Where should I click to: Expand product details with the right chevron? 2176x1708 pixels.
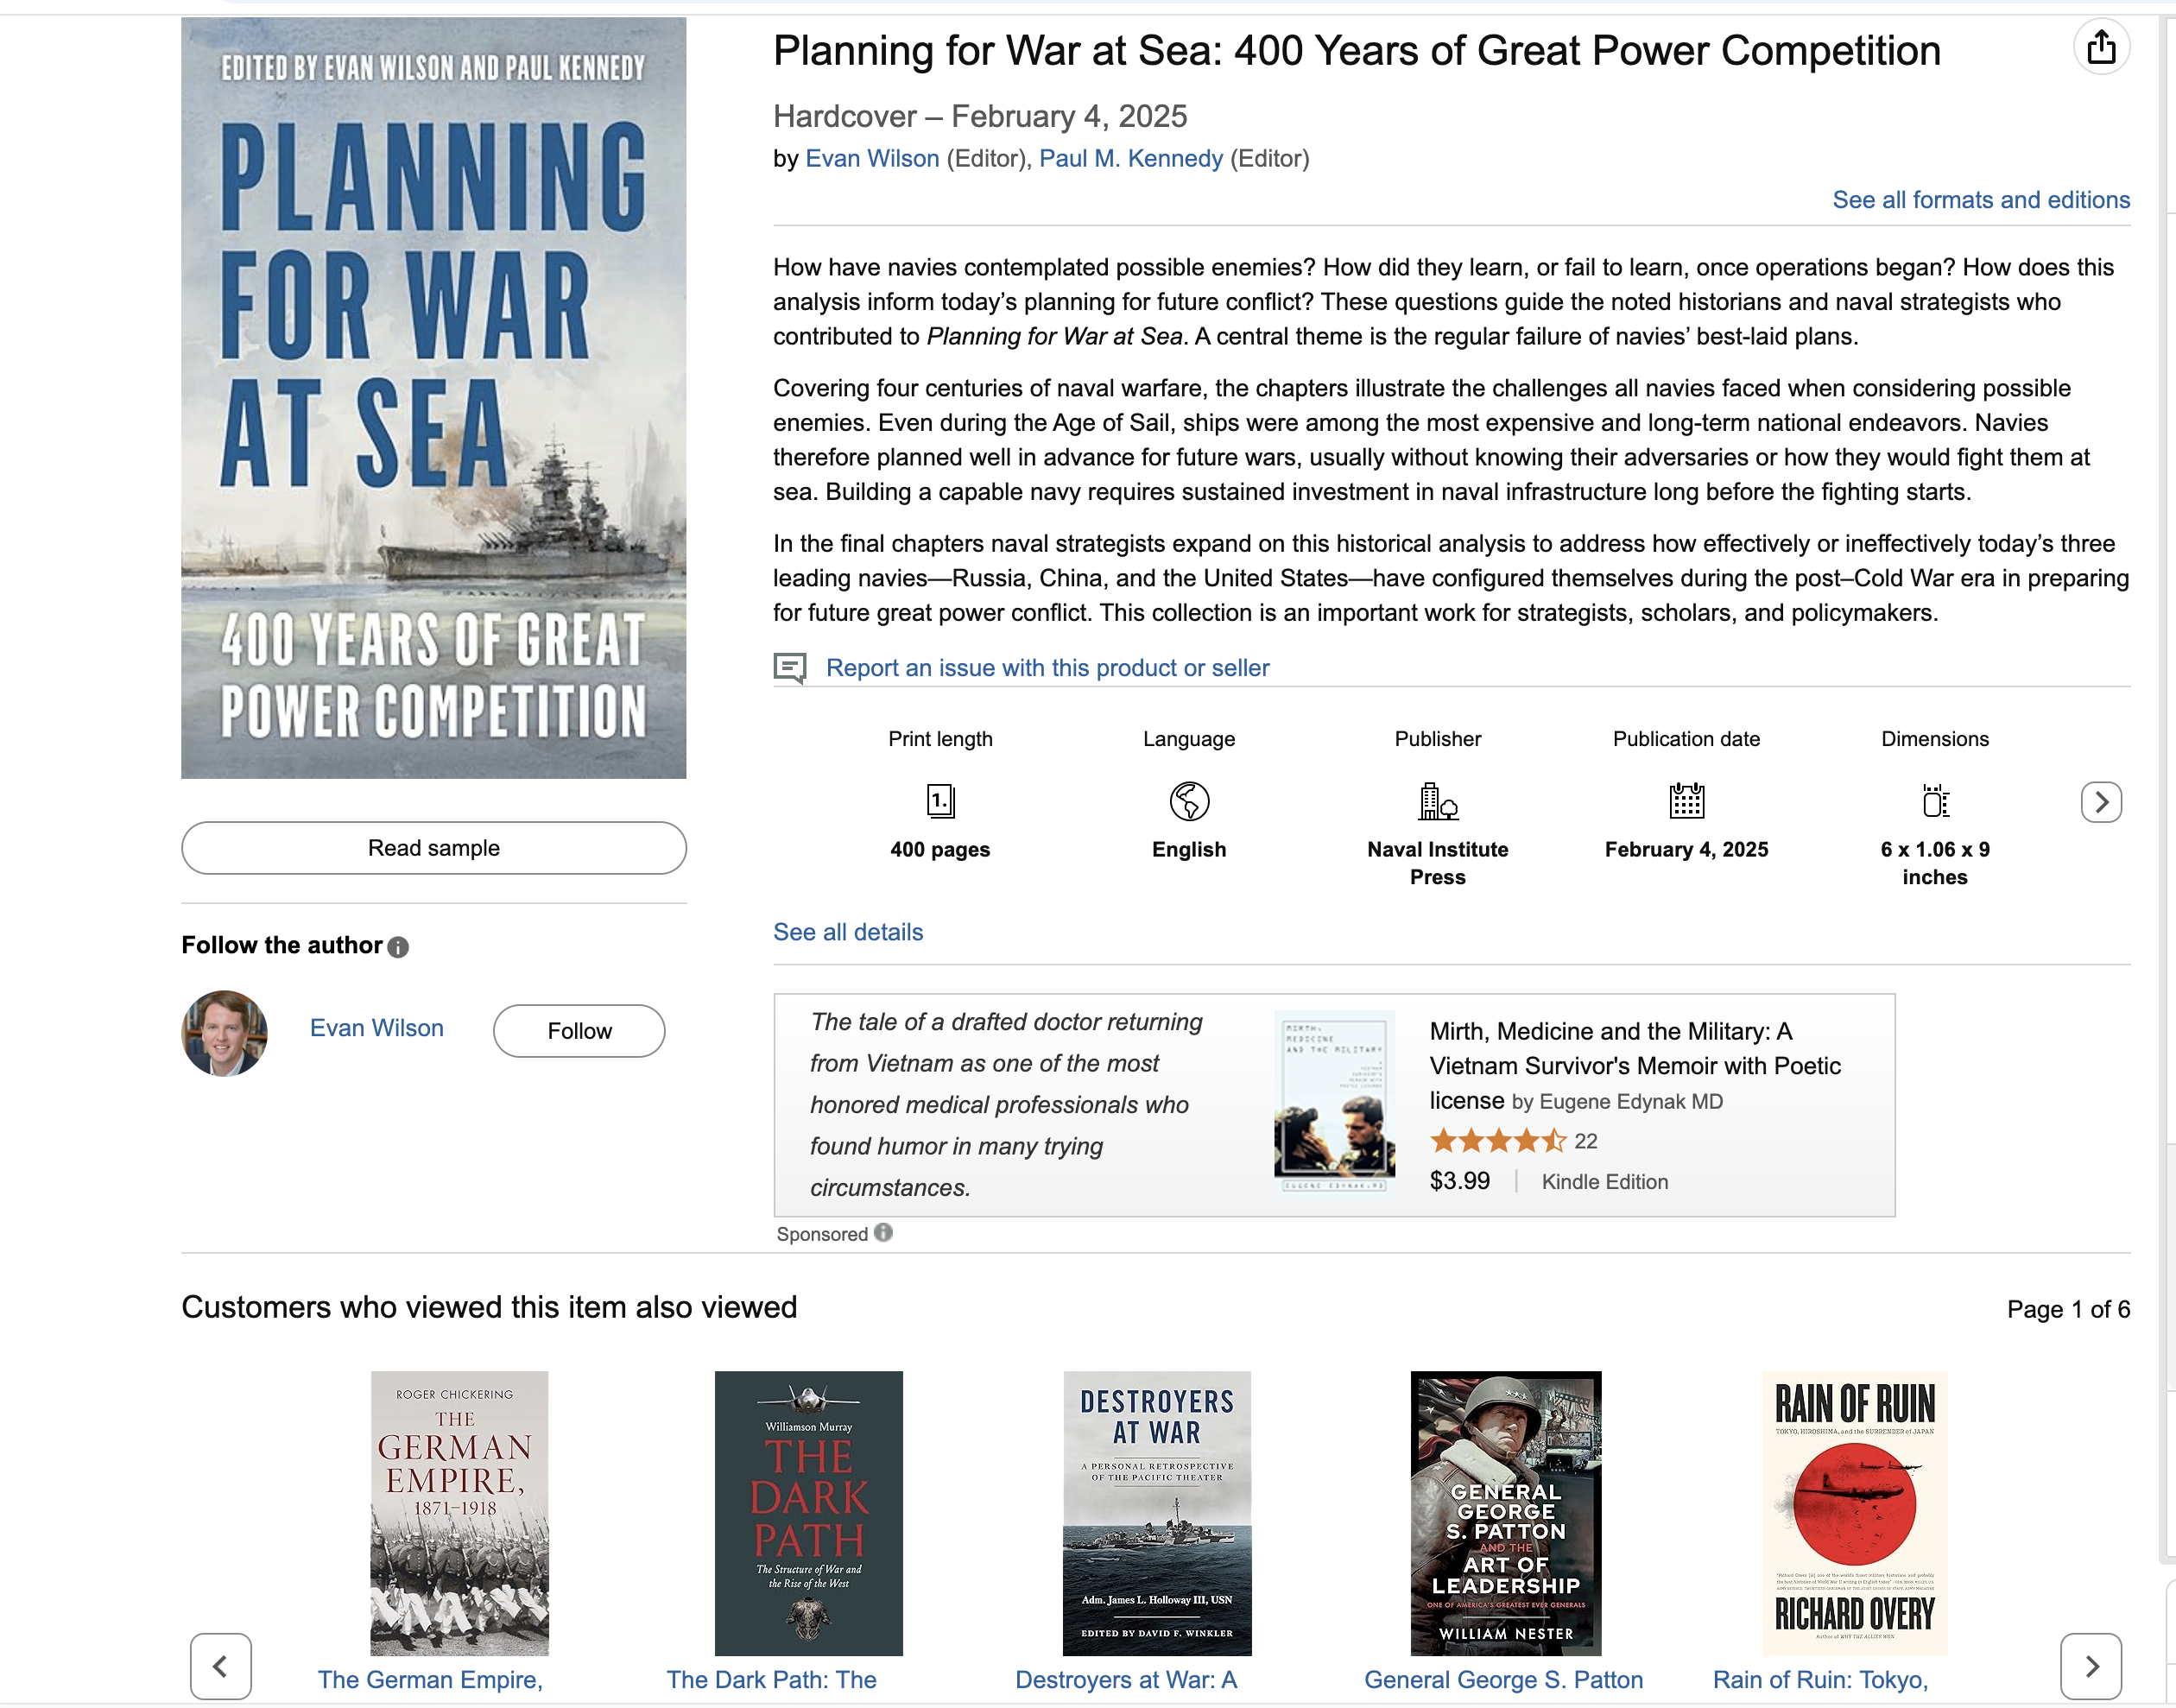2101,802
